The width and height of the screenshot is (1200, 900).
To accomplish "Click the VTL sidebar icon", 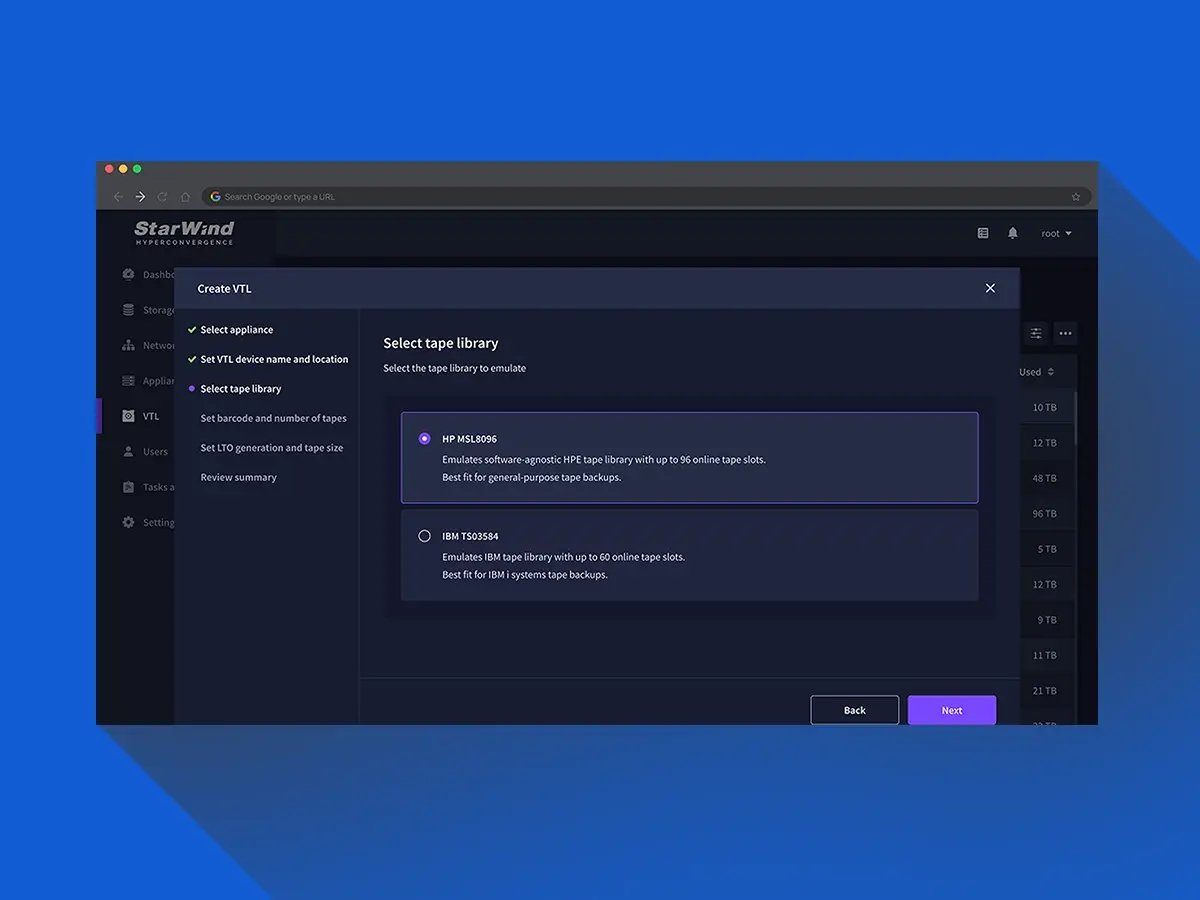I will click(128, 416).
